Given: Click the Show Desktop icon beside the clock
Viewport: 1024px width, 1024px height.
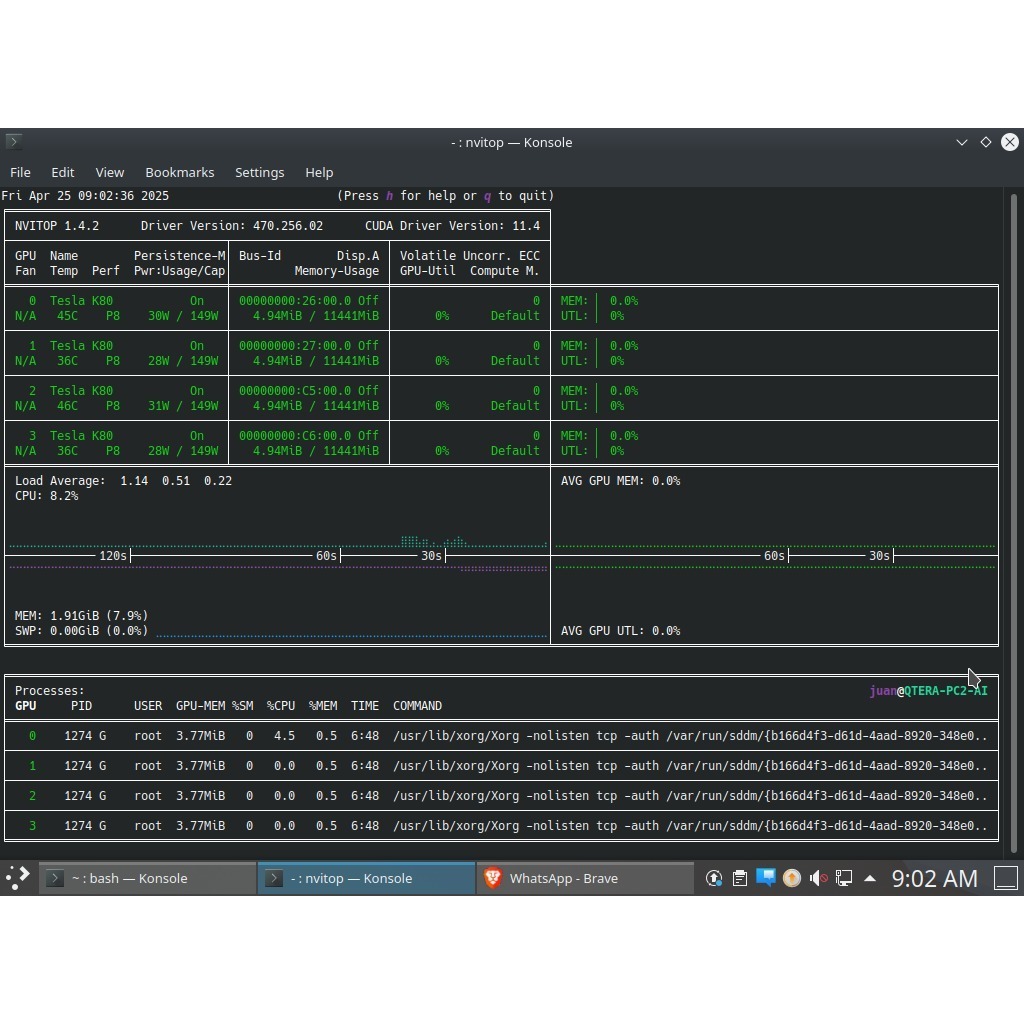Looking at the screenshot, I should pyautogui.click(x=1006, y=878).
